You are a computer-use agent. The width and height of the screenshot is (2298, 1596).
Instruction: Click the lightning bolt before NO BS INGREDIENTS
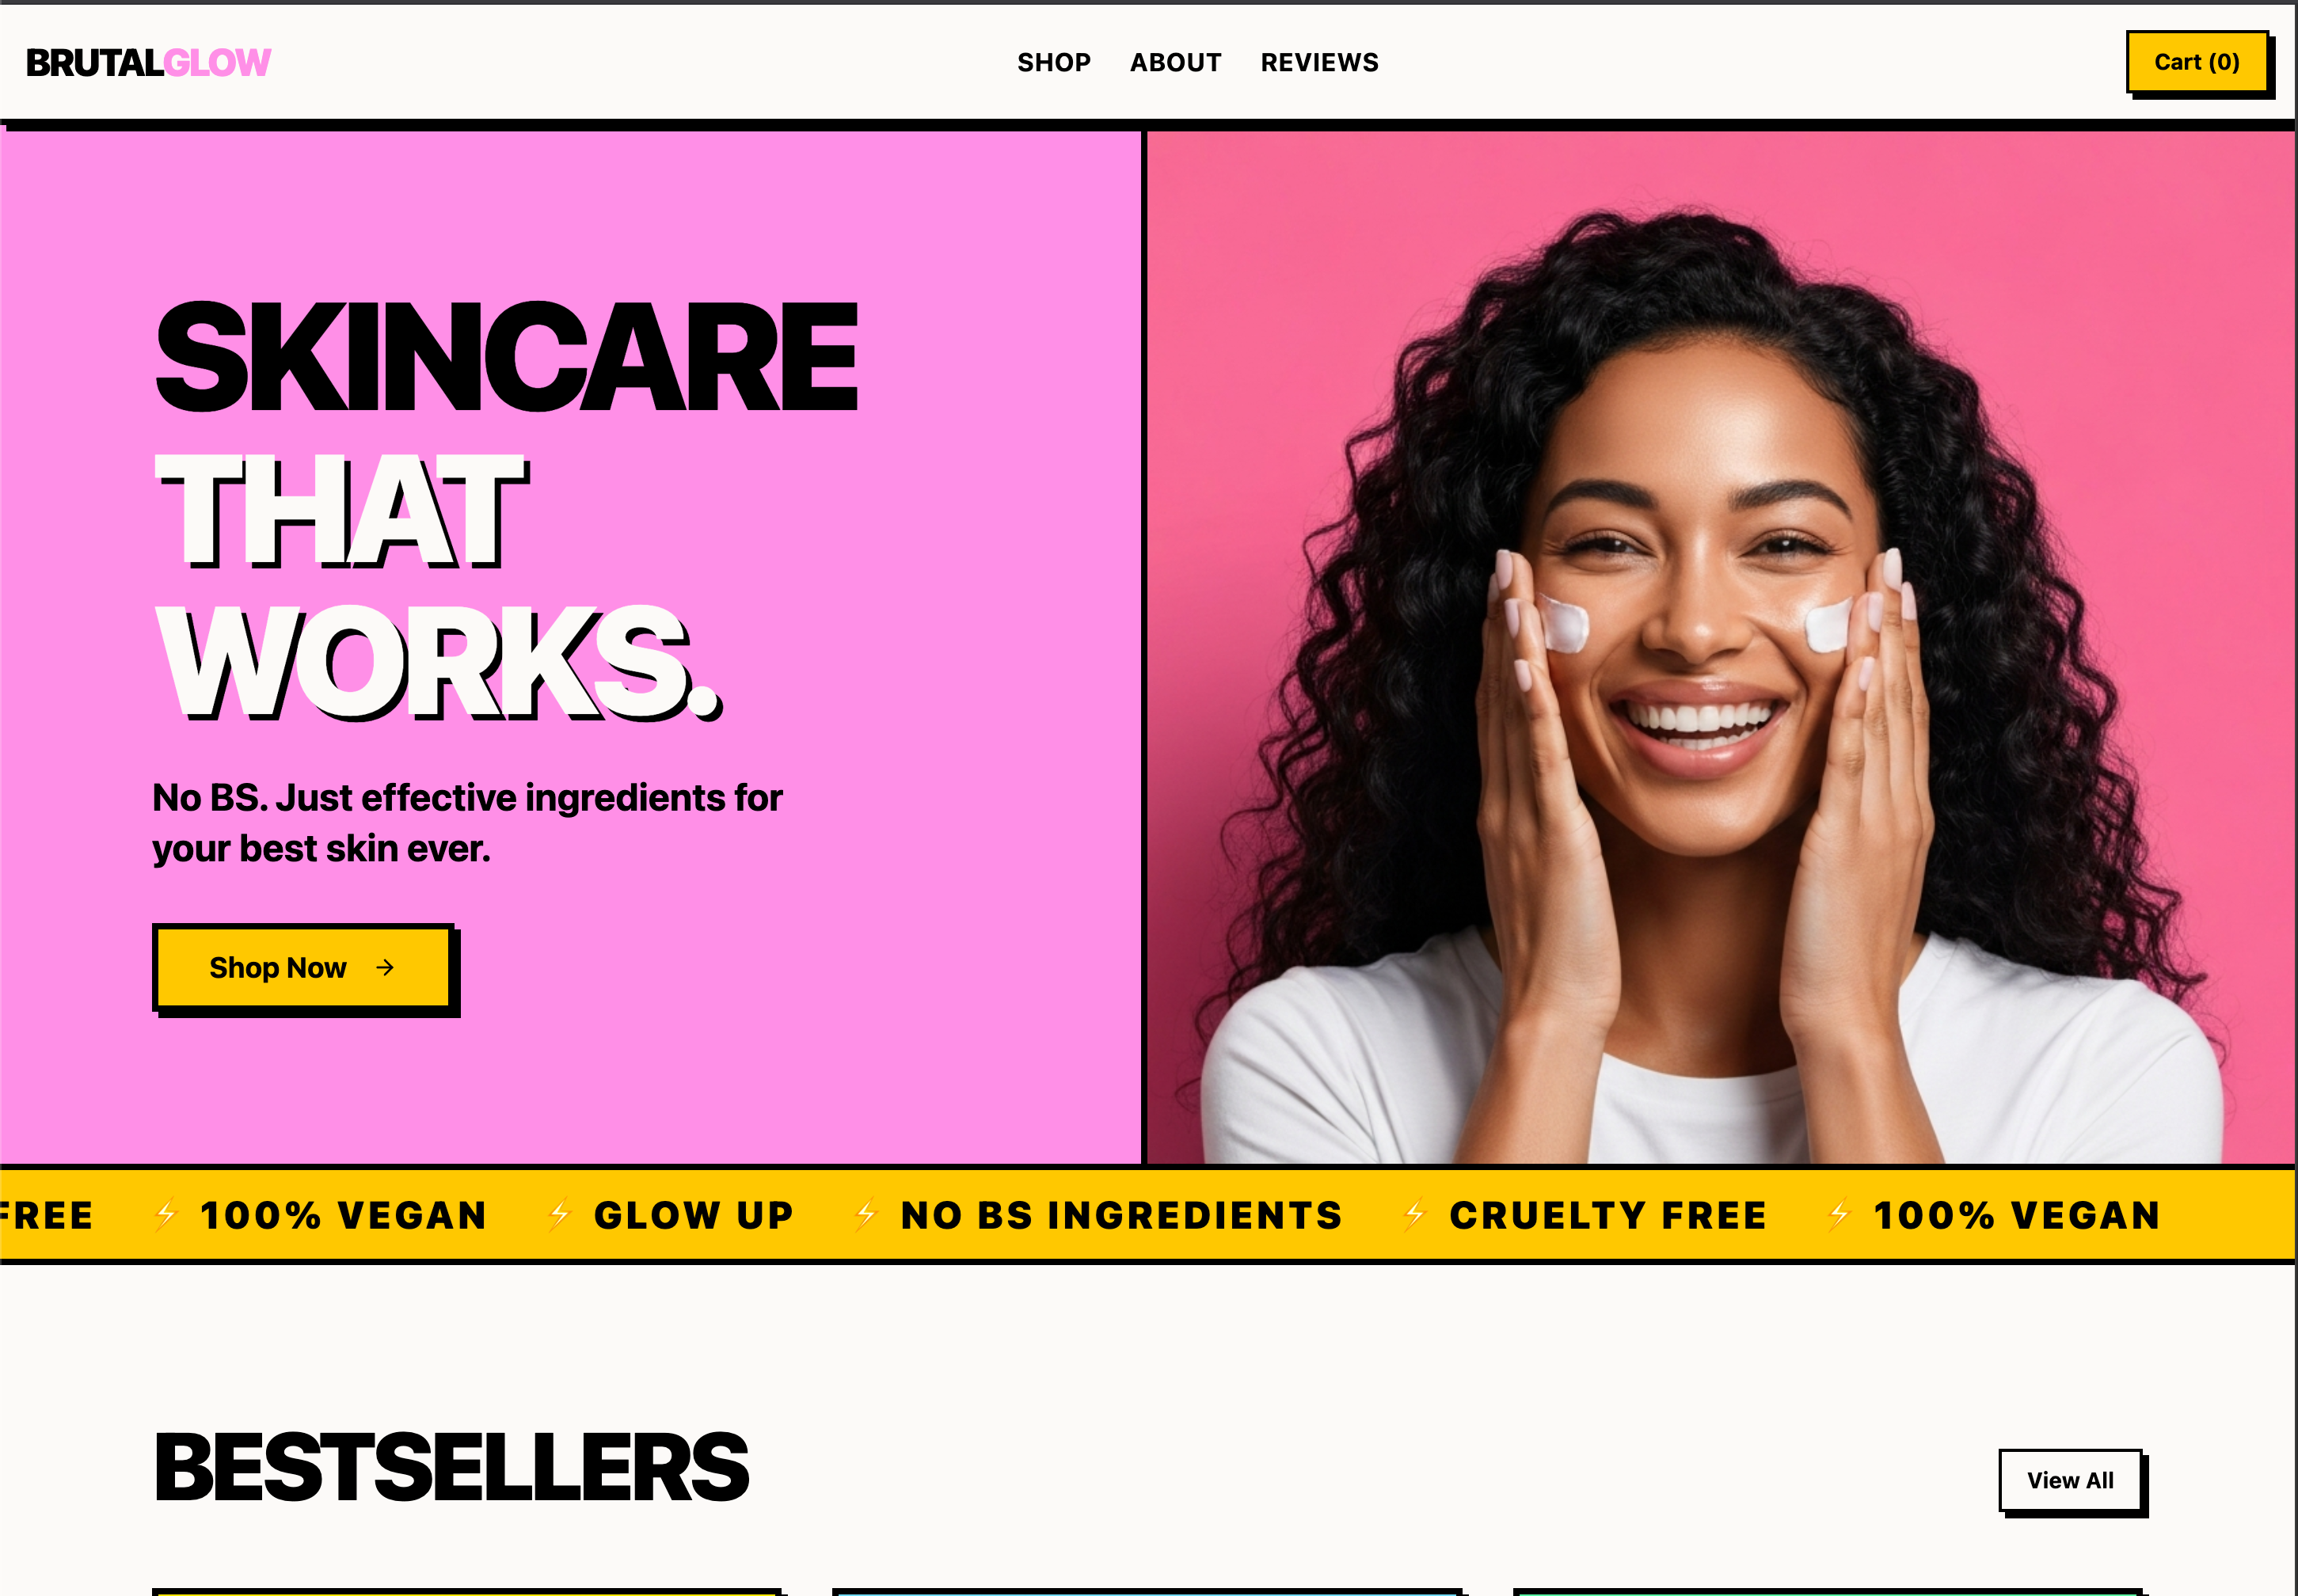(x=866, y=1214)
